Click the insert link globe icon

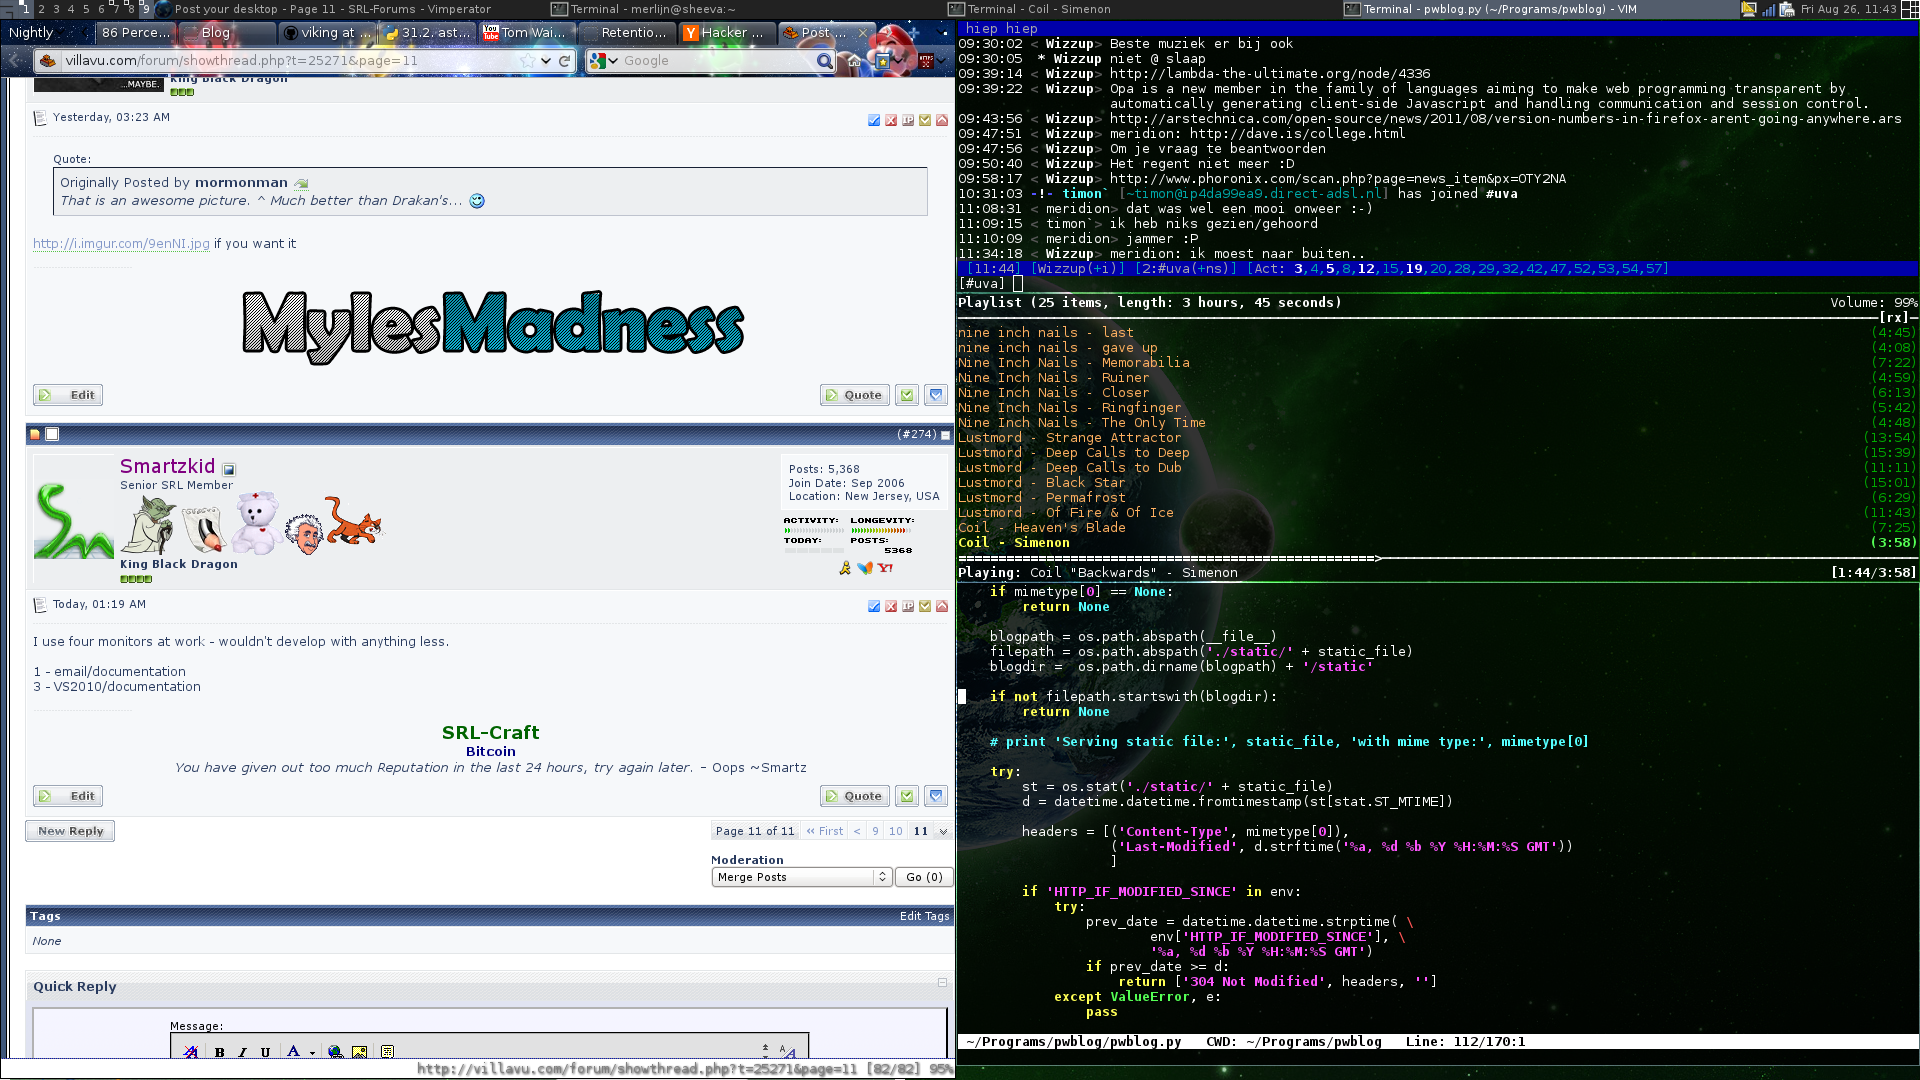point(335,1052)
